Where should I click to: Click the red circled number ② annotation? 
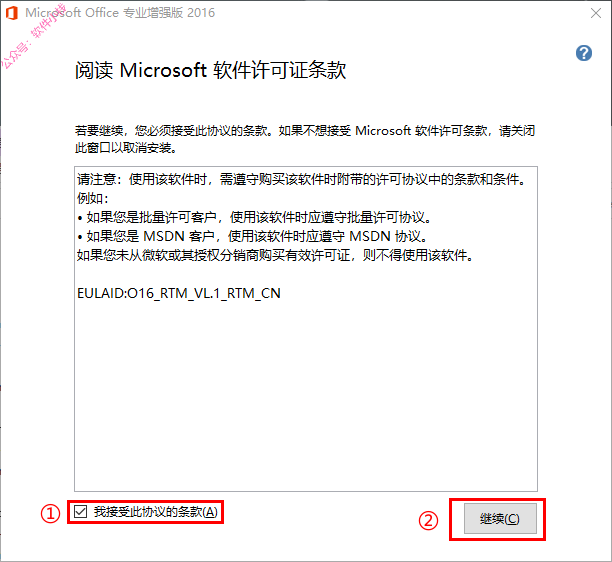428,521
